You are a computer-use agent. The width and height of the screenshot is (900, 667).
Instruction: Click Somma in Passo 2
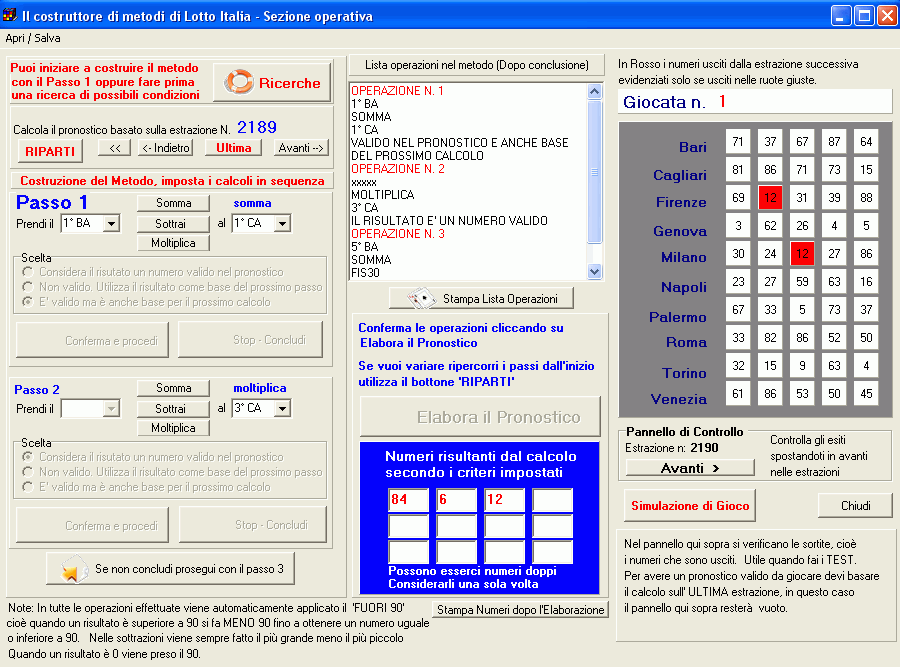[173, 388]
